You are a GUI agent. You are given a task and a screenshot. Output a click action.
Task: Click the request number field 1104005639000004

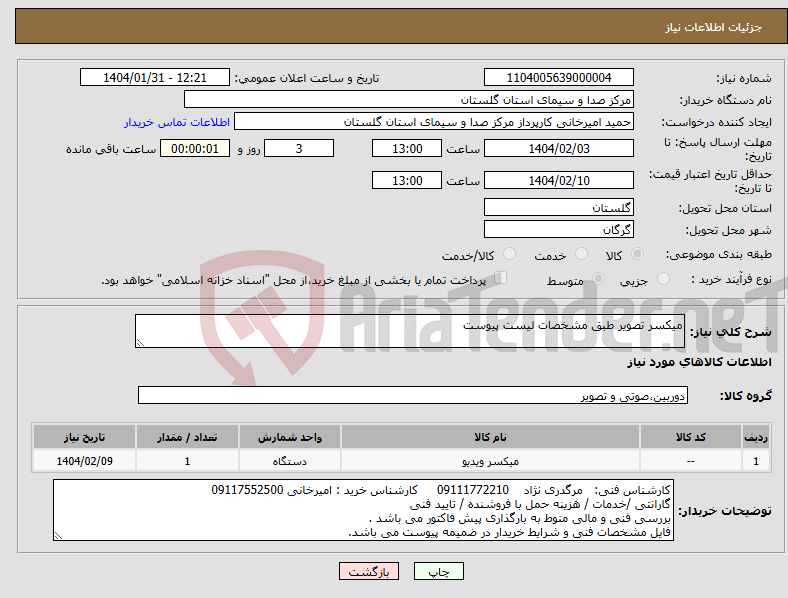[558, 78]
